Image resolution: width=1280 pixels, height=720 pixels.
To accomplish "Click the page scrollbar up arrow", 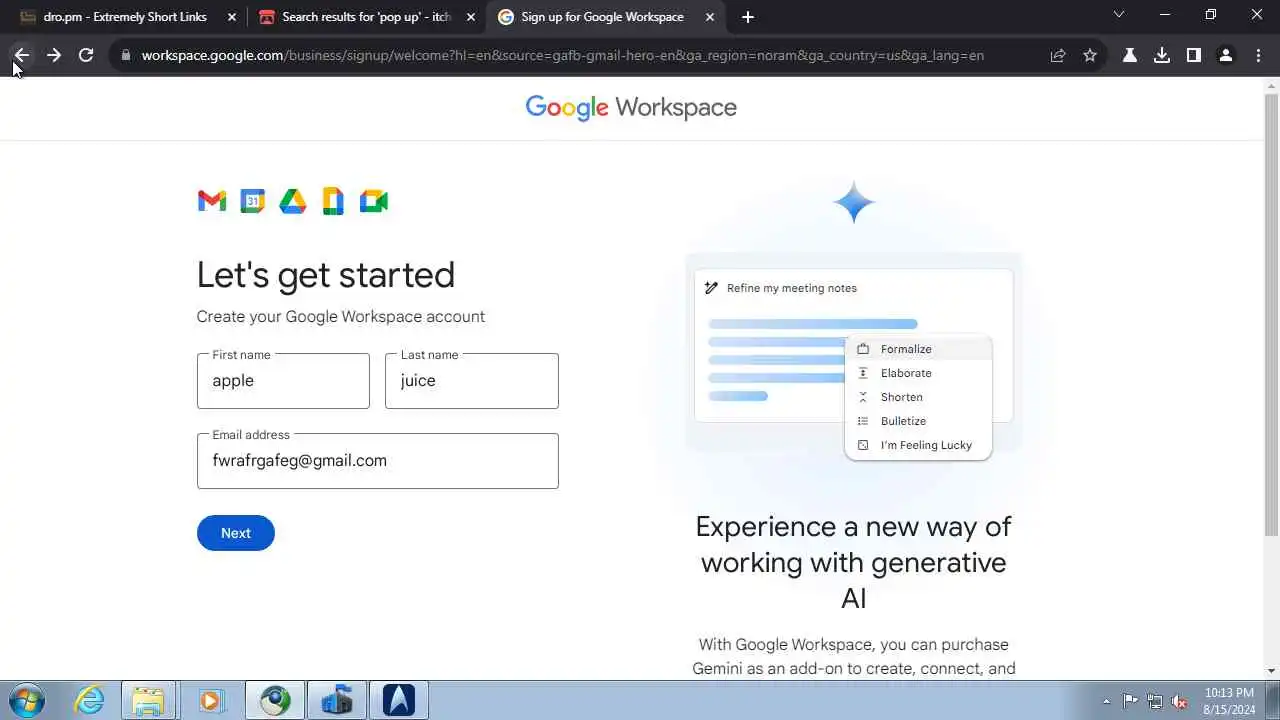I will (x=1271, y=86).
